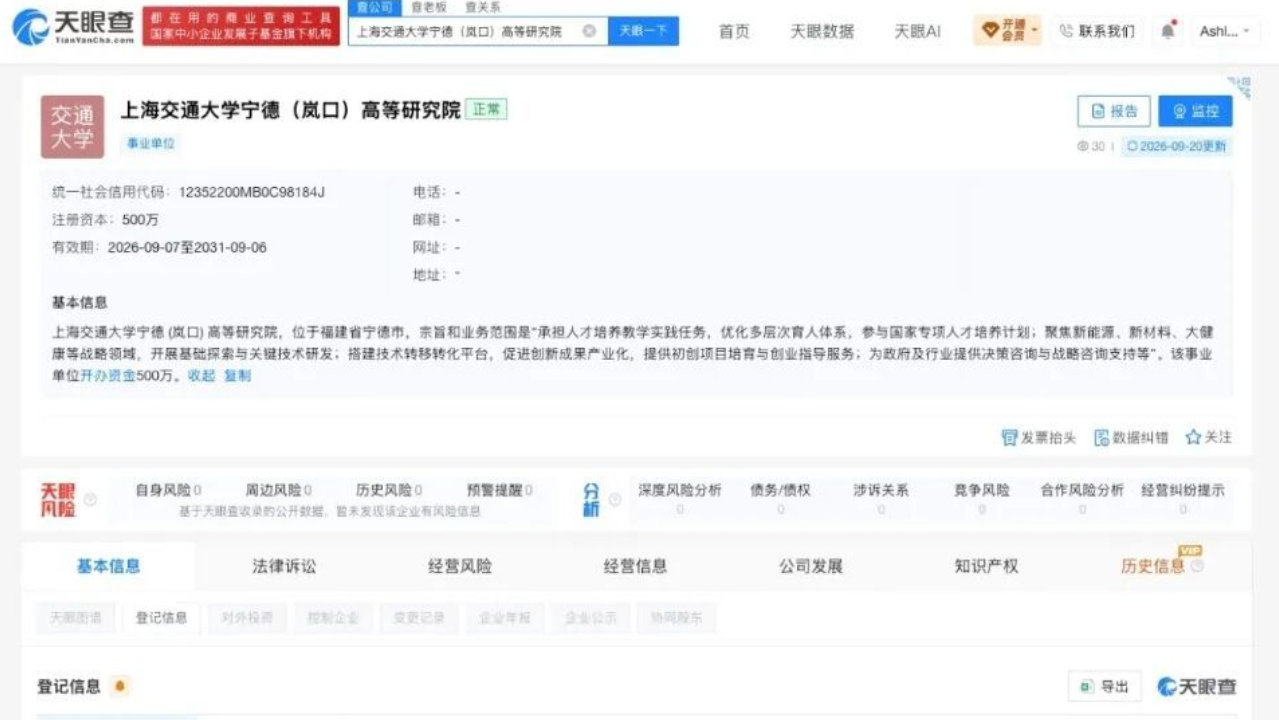Image resolution: width=1279 pixels, height=720 pixels.
Task: Select the 天眼图谱 sub-tab
Action: (76, 618)
